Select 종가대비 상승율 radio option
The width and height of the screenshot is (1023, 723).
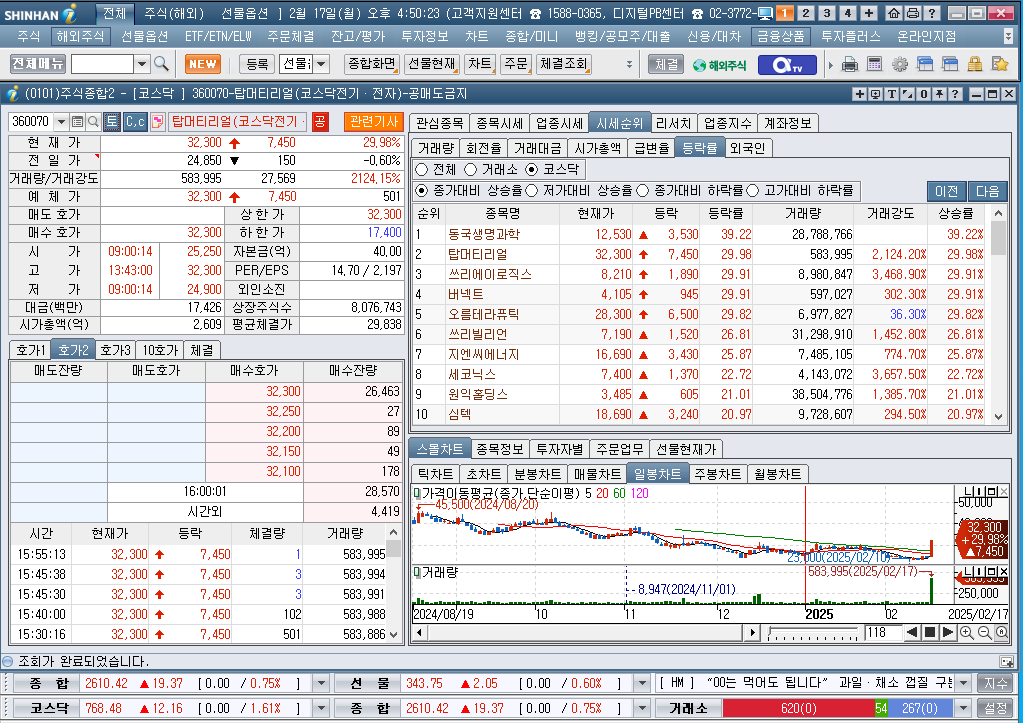point(422,191)
